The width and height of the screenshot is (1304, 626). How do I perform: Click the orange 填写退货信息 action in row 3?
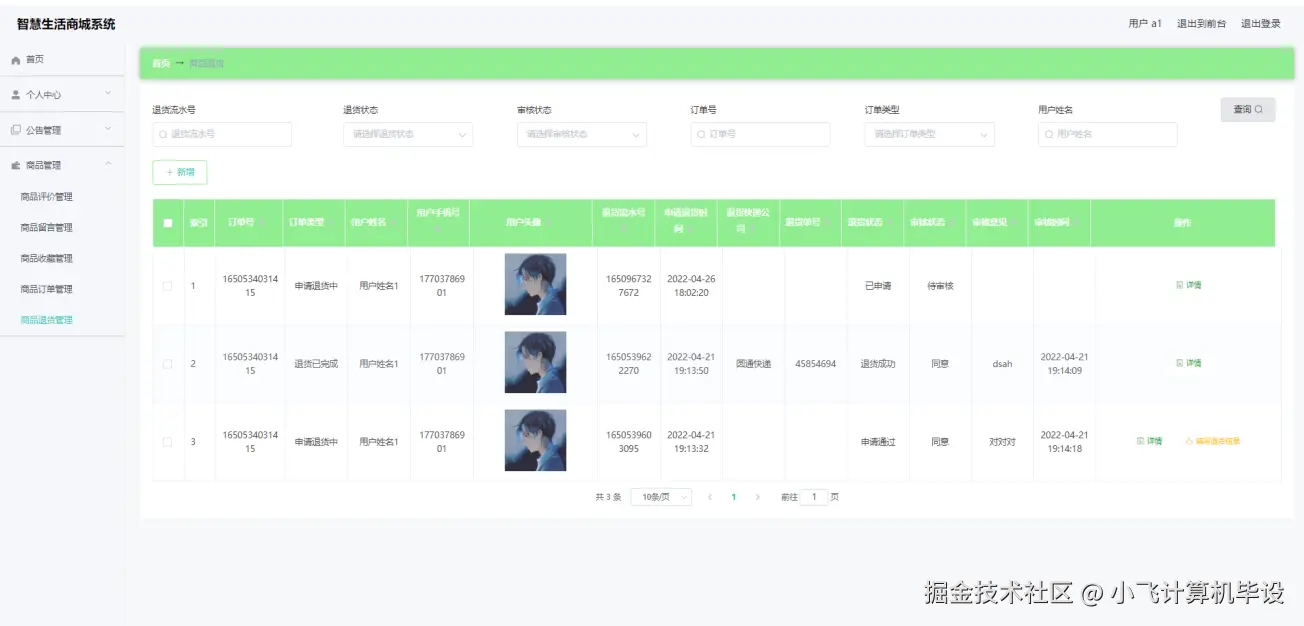[1212, 441]
